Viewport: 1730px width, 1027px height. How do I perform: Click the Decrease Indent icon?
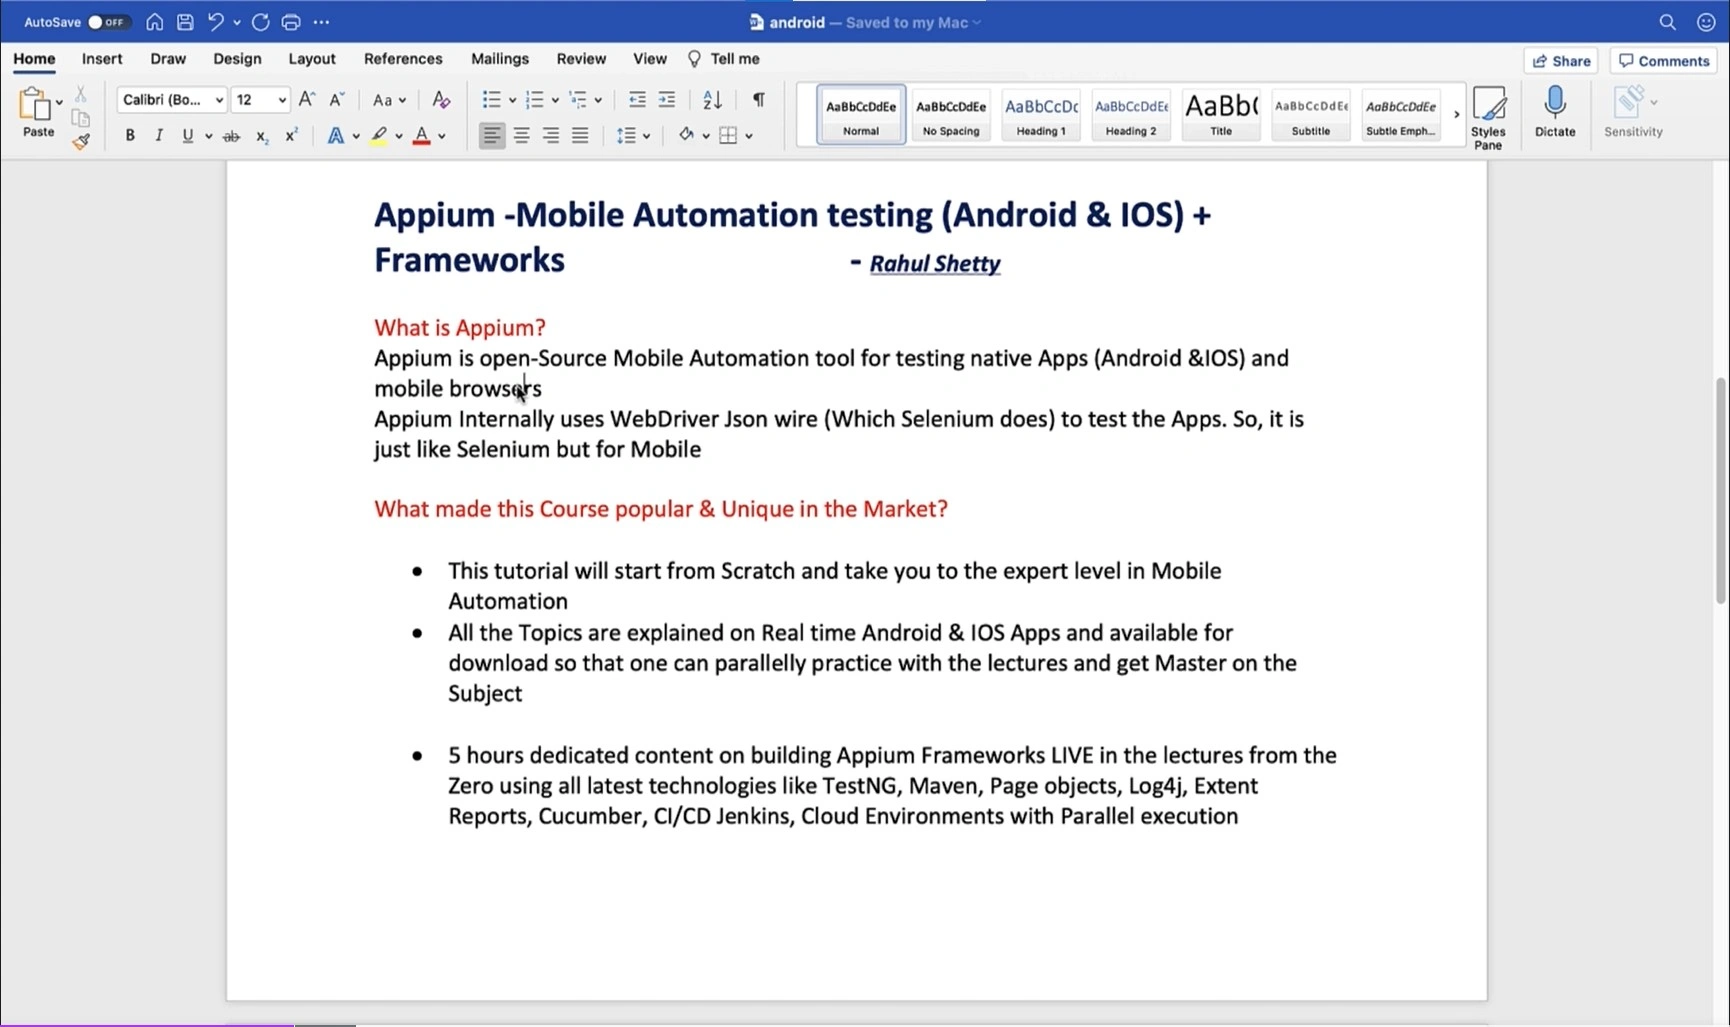point(637,100)
